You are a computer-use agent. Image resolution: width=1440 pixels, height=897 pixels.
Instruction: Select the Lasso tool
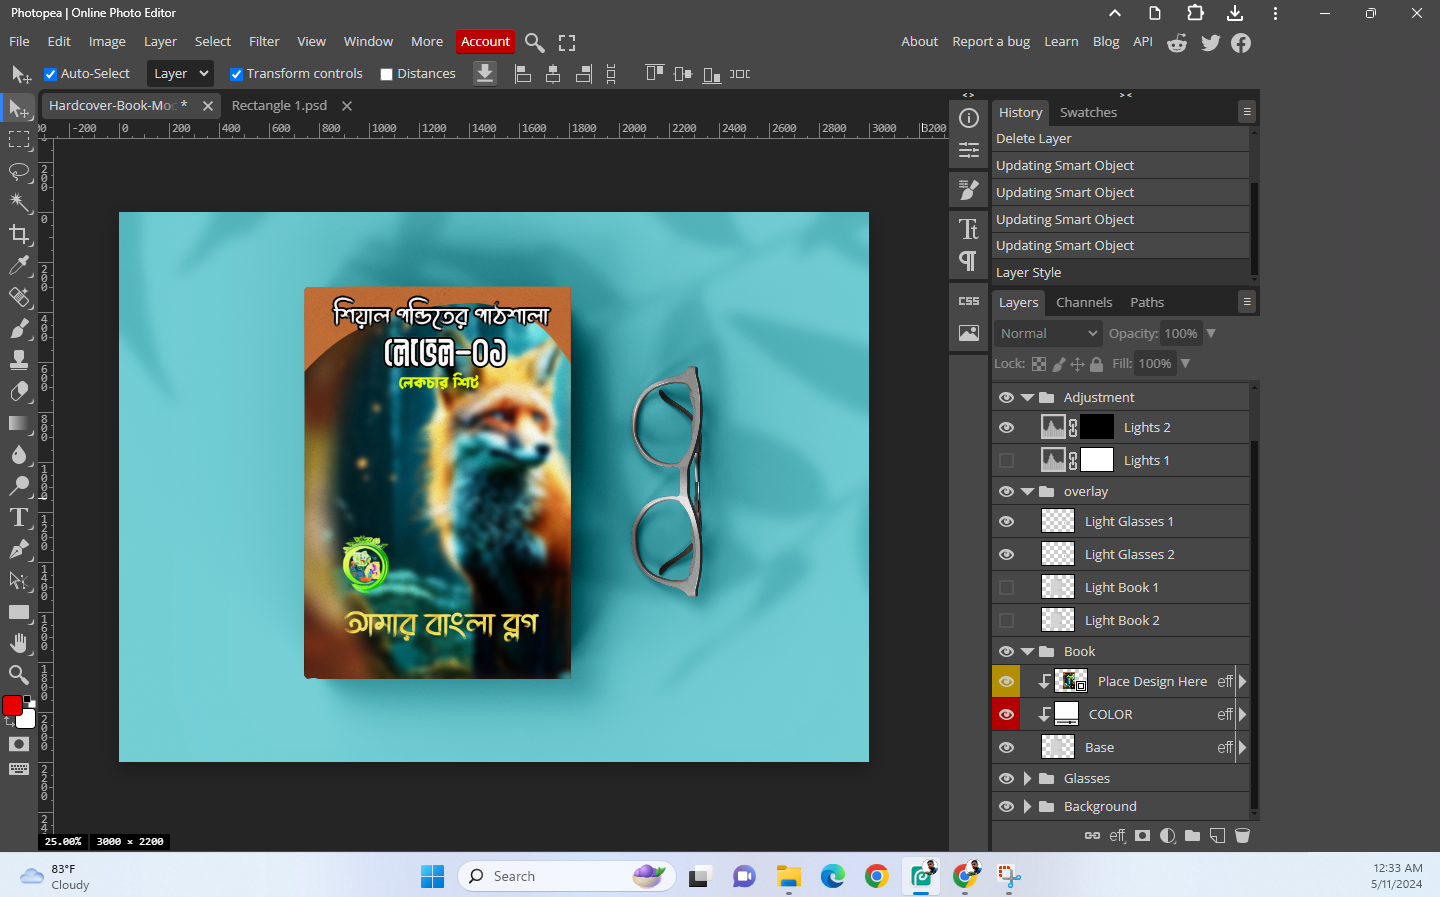tap(19, 171)
